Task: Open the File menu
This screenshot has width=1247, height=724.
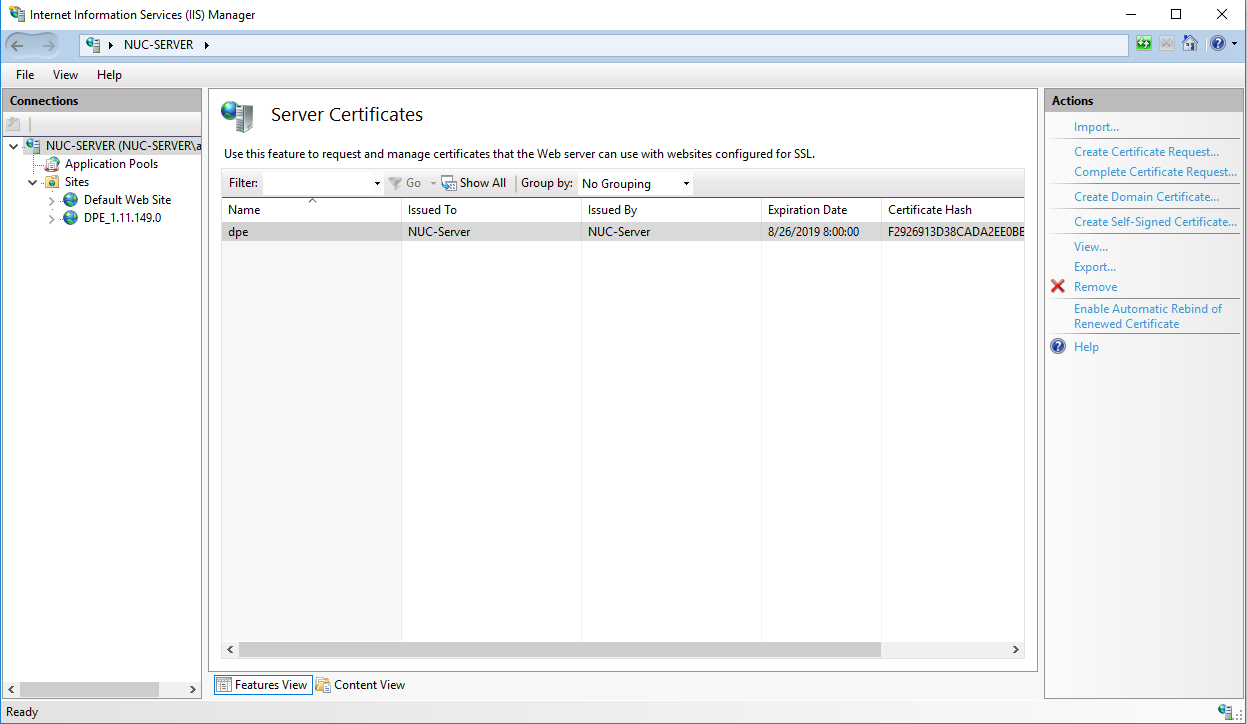Action: pyautogui.click(x=25, y=75)
